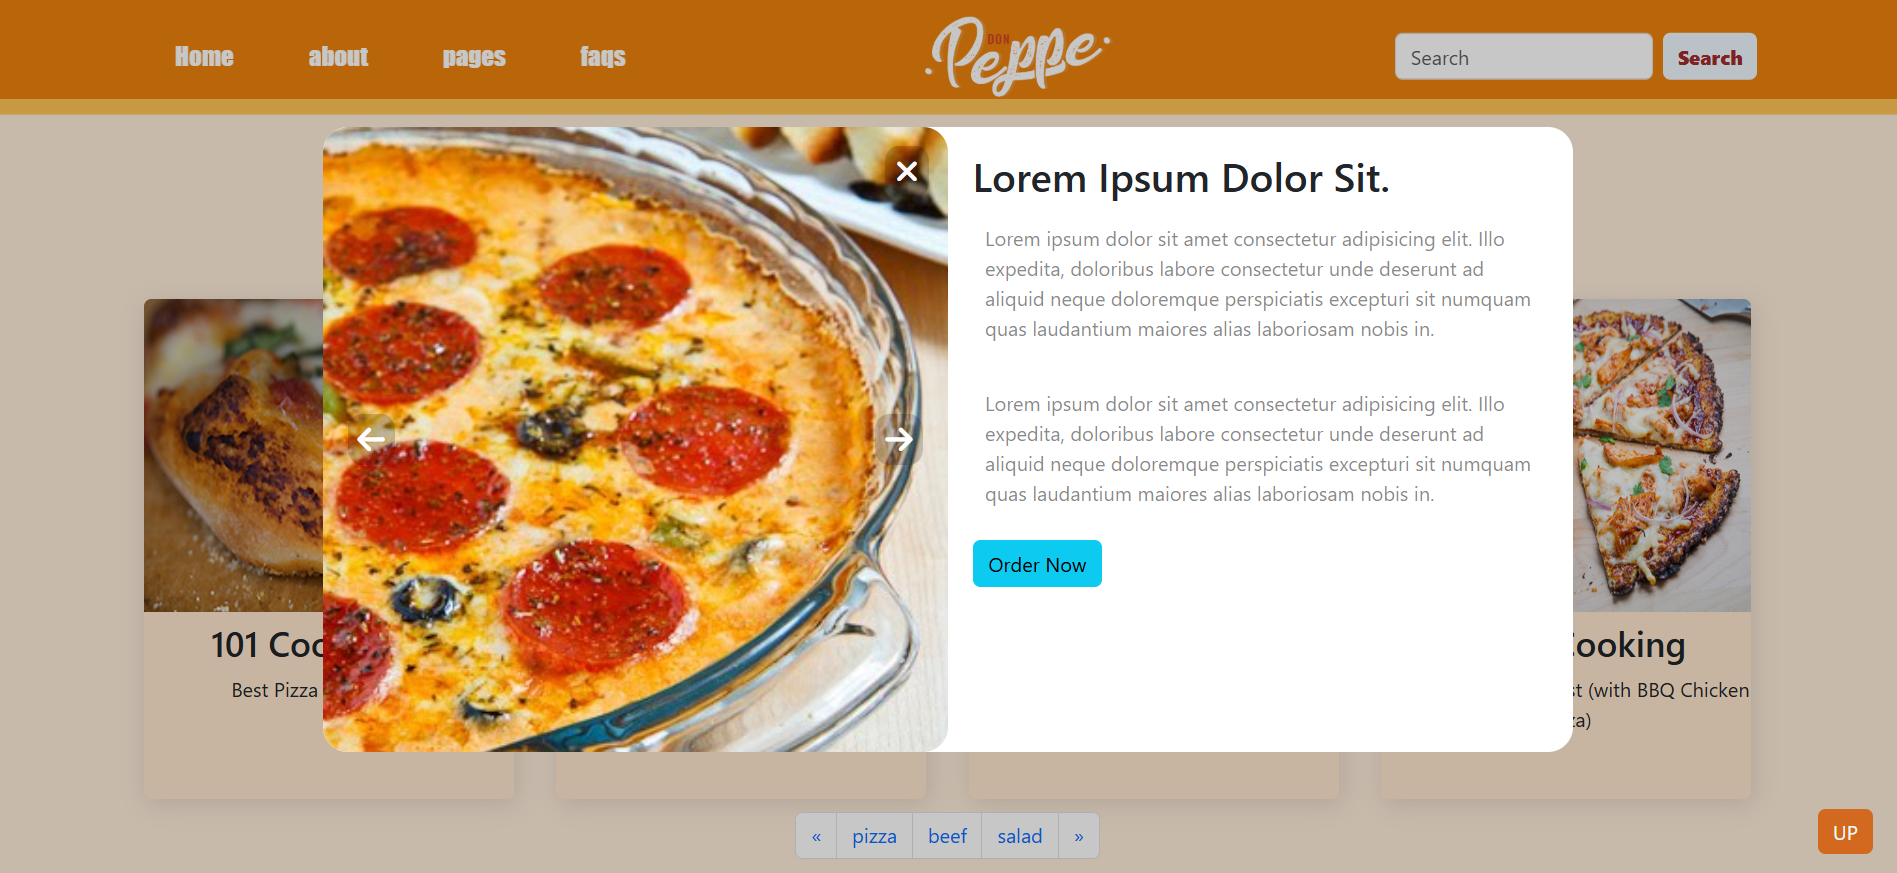
Task: Open the faqs menu item
Action: click(x=603, y=57)
